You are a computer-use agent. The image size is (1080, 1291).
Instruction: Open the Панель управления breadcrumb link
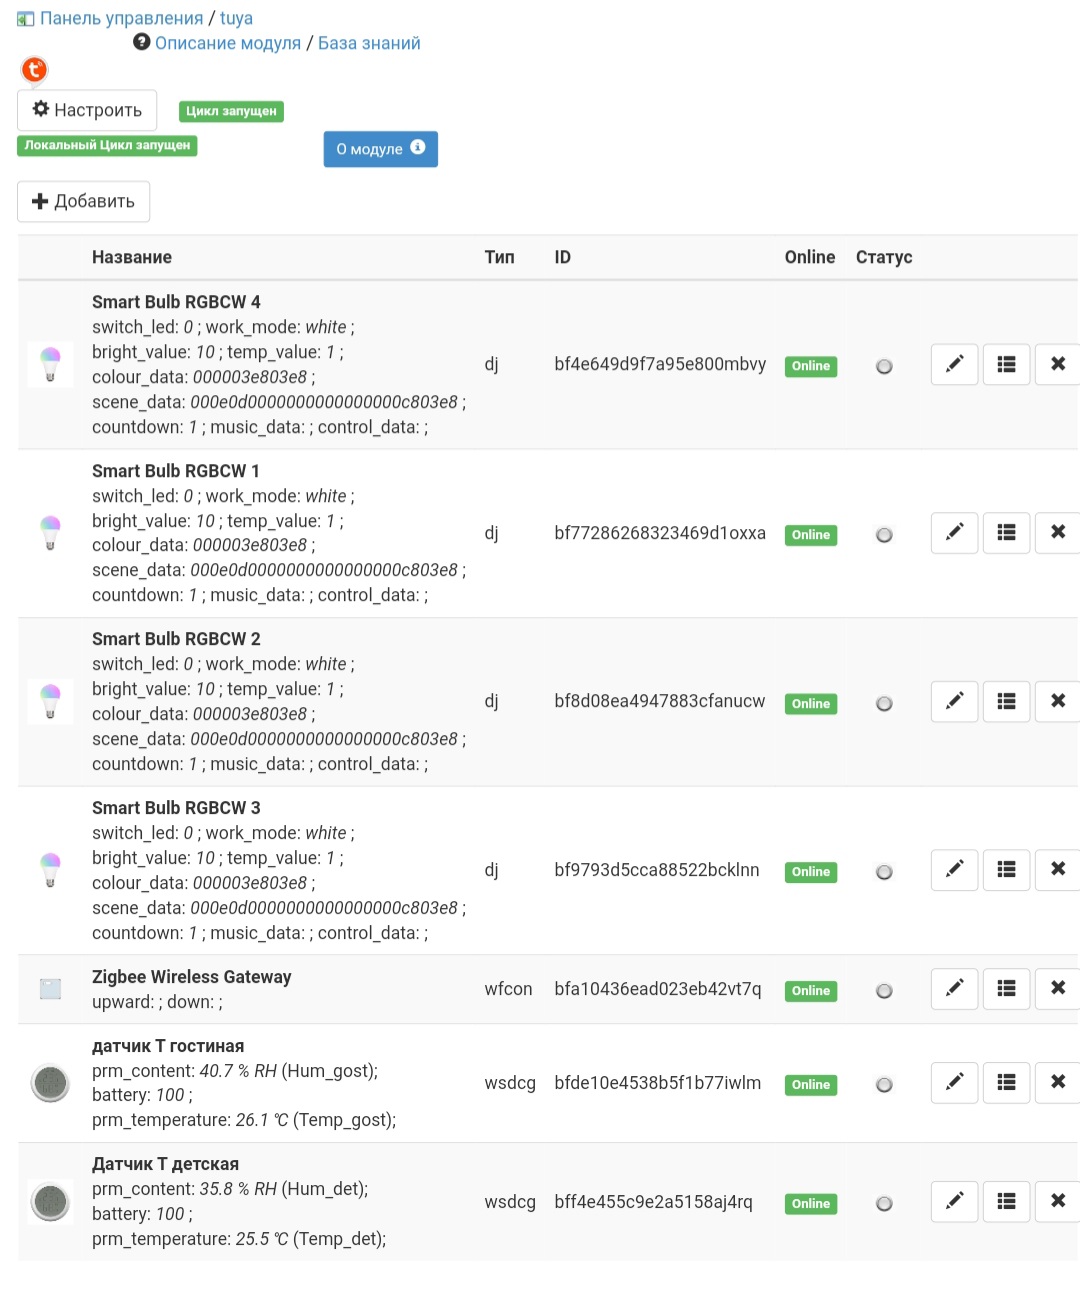coord(121,18)
